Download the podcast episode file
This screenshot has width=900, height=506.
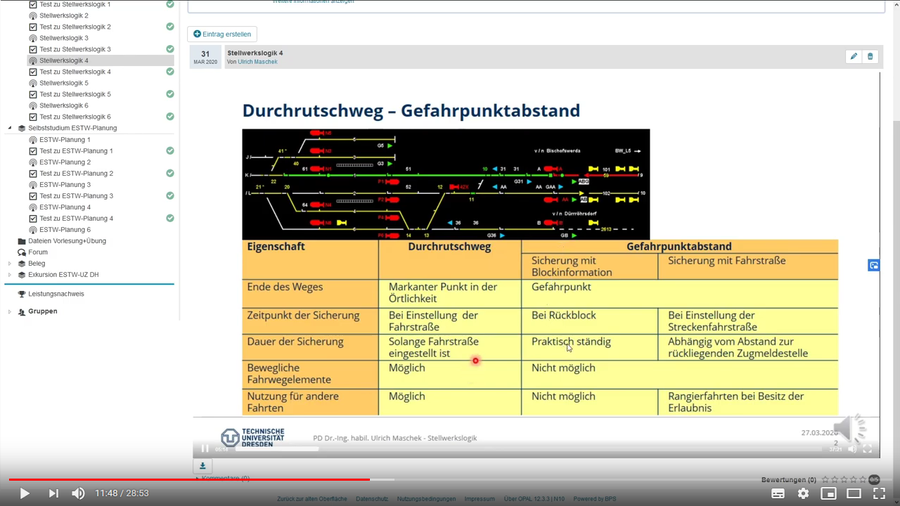(x=203, y=466)
